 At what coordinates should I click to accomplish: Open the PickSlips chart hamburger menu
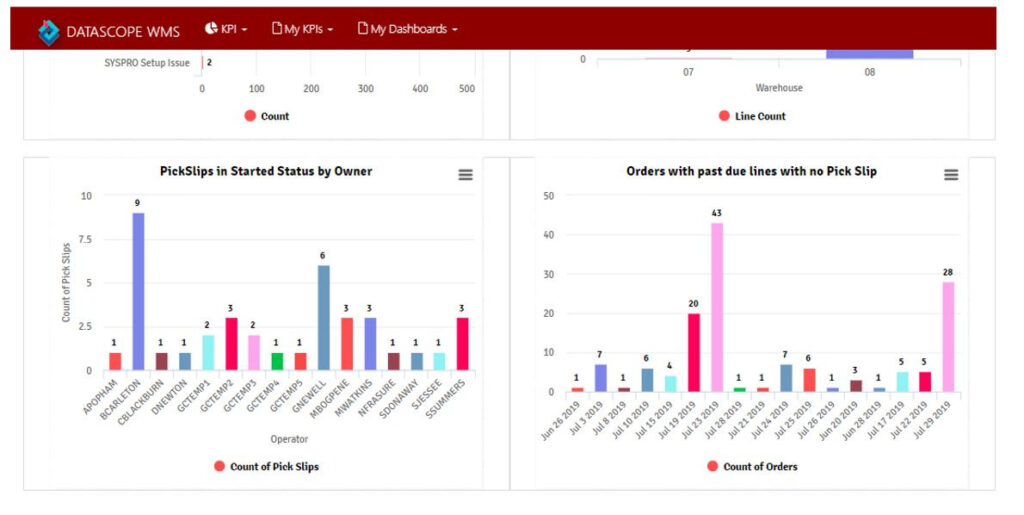(465, 175)
